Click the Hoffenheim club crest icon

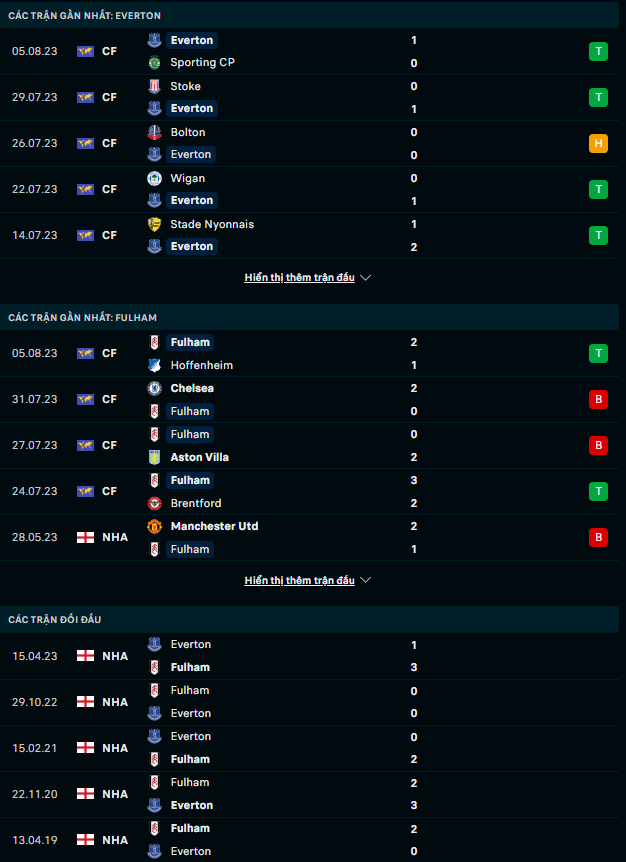(x=154, y=365)
